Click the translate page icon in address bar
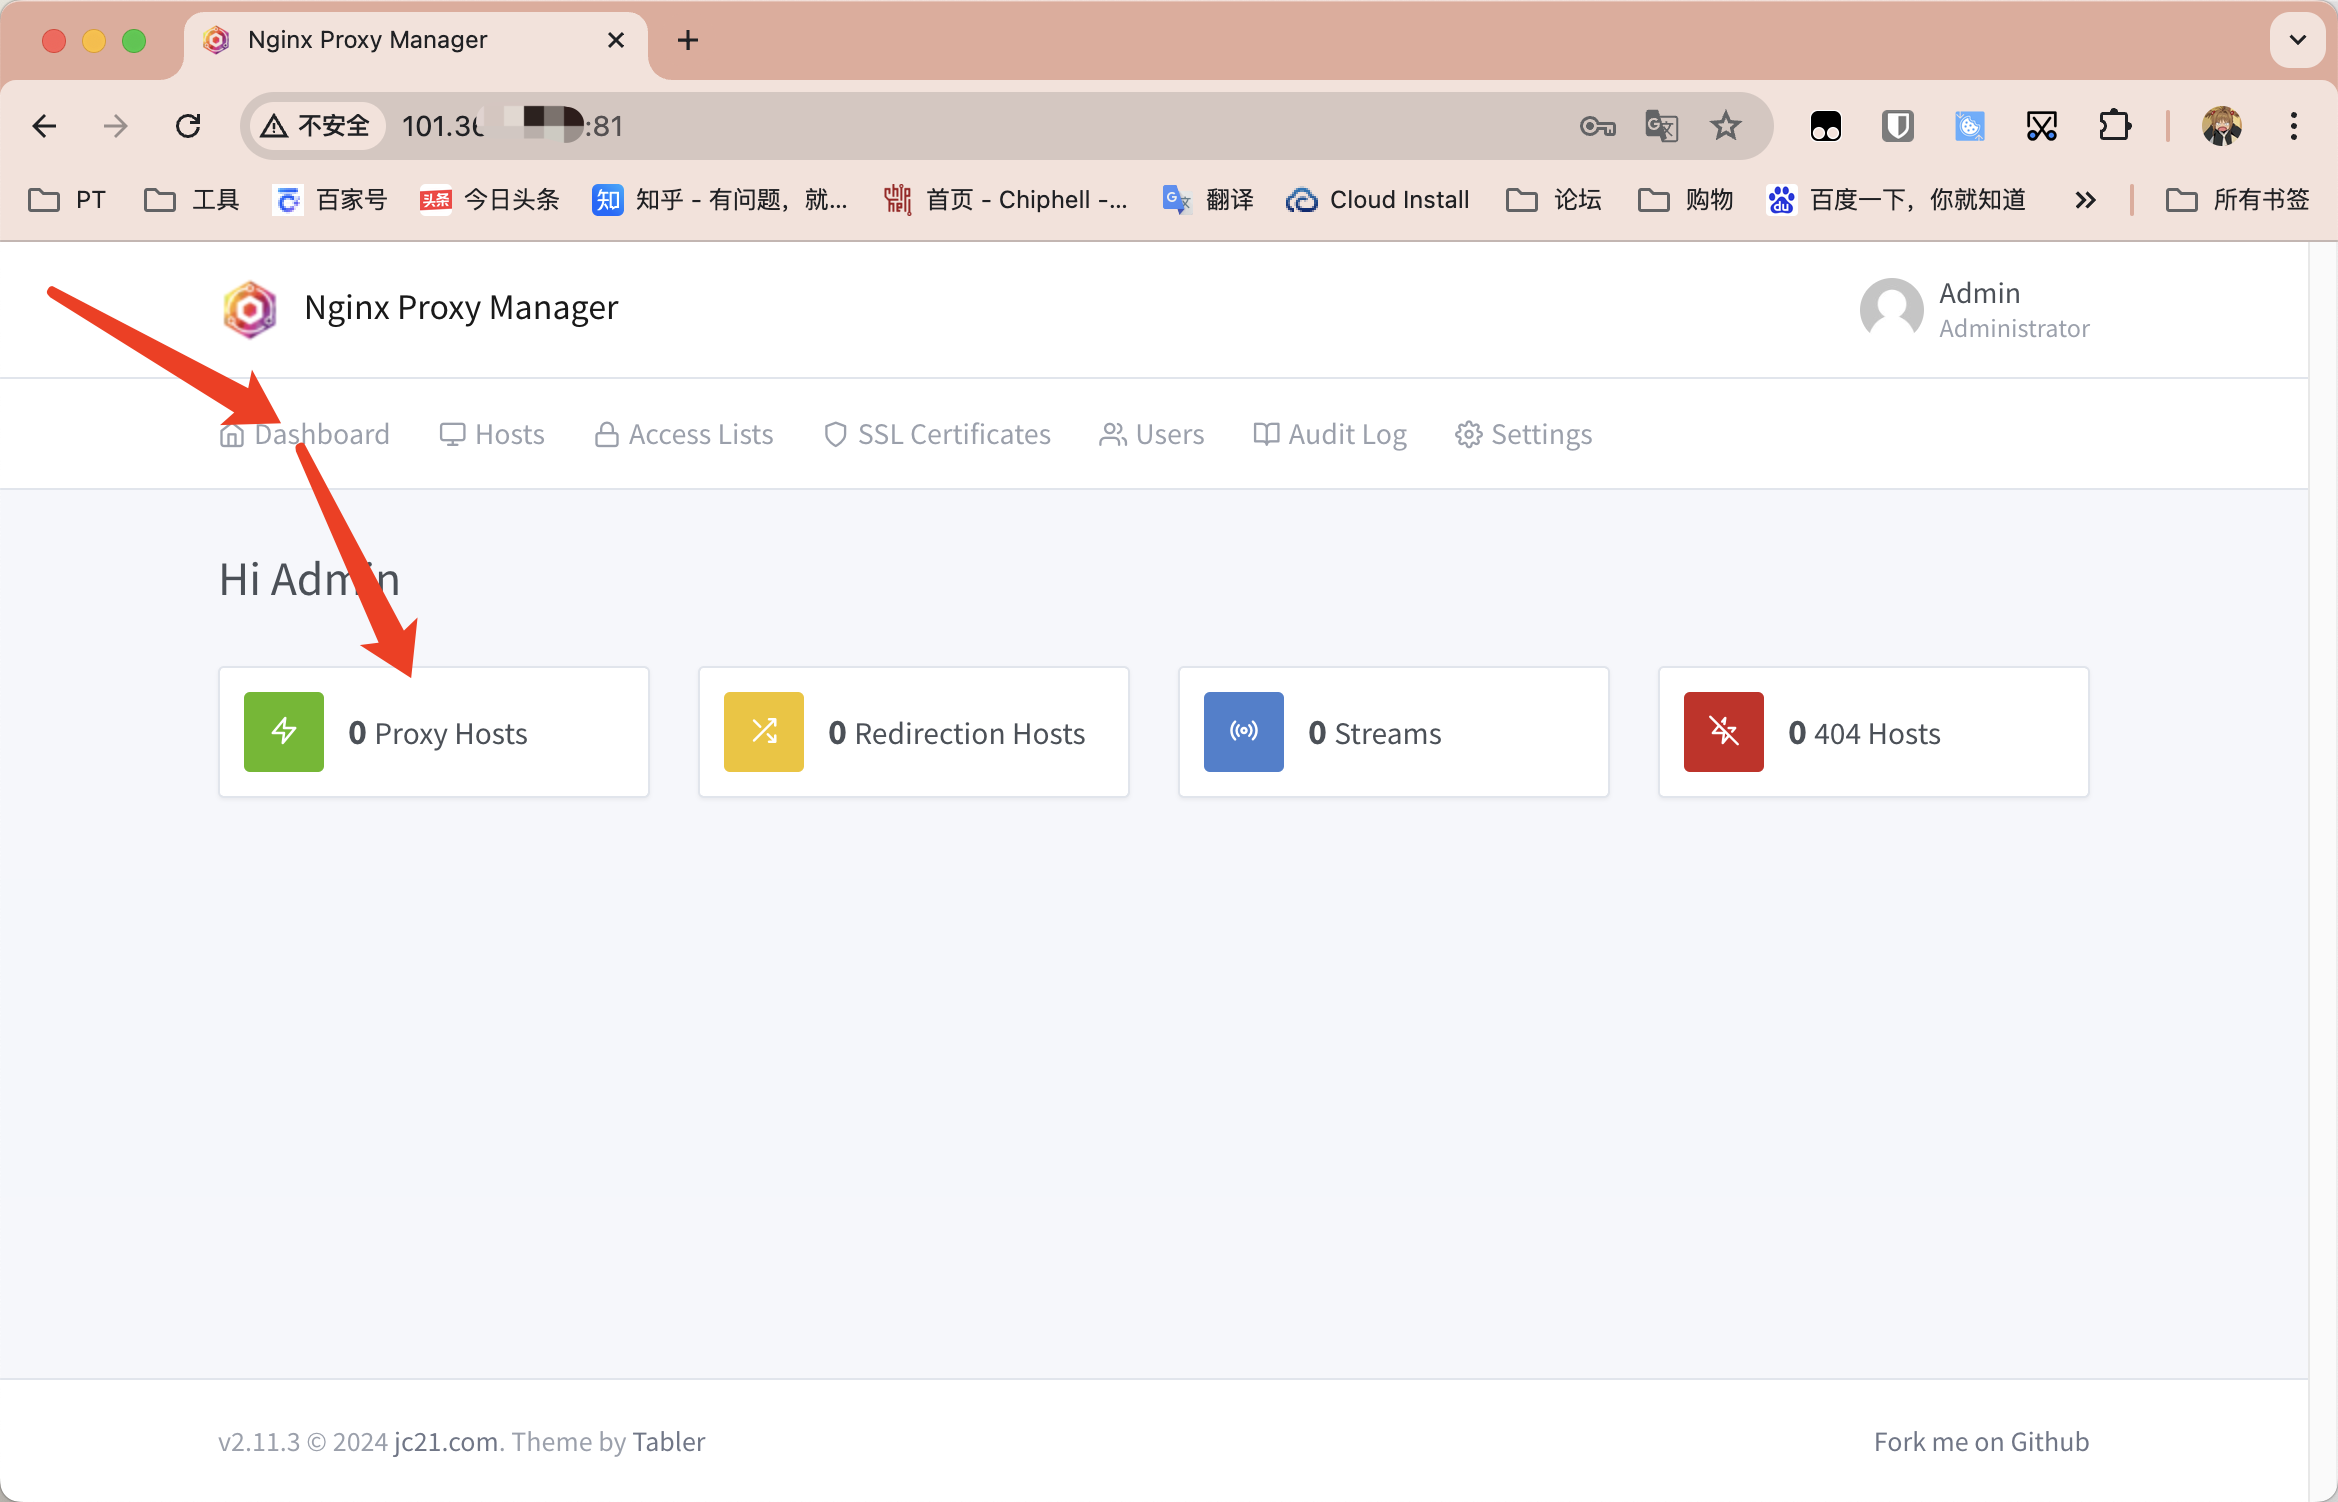 [1662, 126]
